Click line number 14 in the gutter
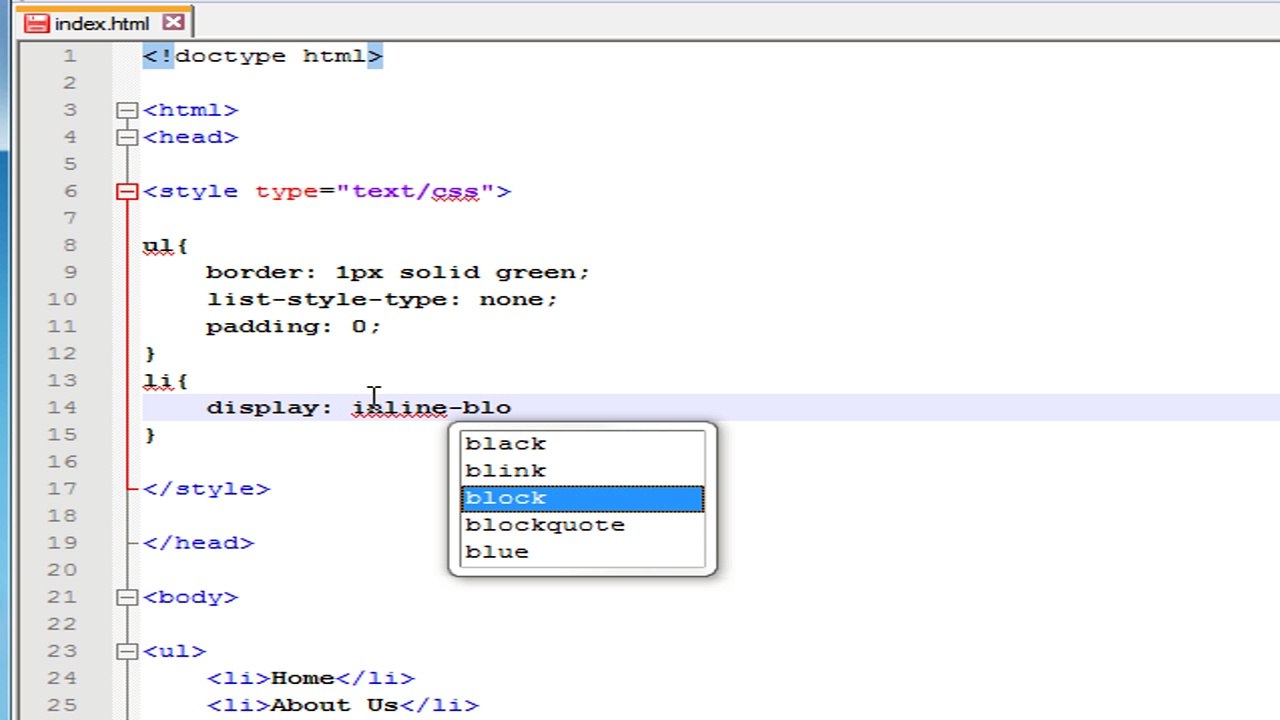This screenshot has width=1280, height=720. [62, 407]
